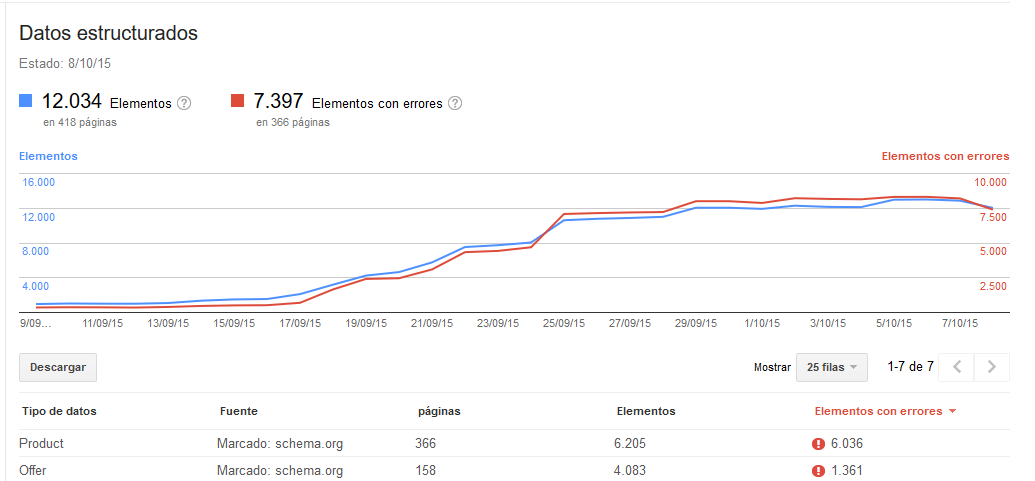Click Marcado: schema.org in Offer row
The image size is (1035, 481).
(x=280, y=471)
